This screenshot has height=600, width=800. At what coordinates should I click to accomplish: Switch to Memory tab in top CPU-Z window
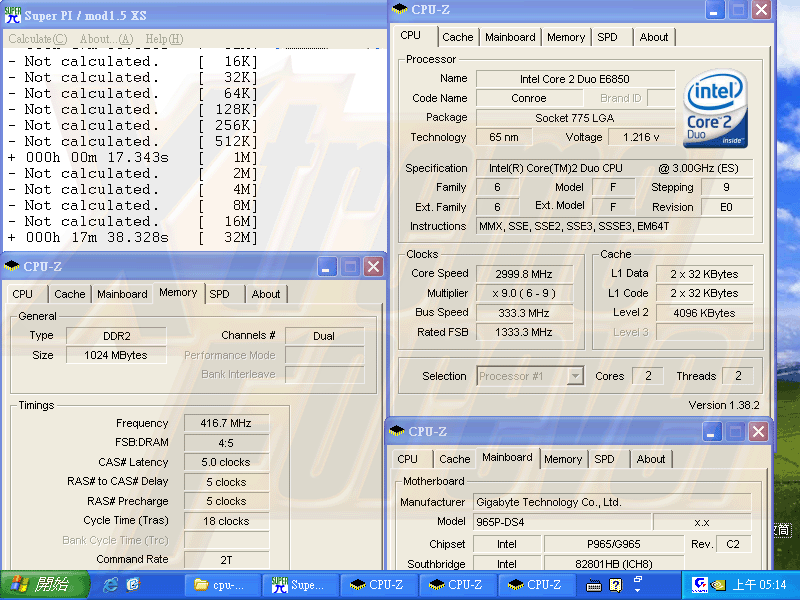566,37
